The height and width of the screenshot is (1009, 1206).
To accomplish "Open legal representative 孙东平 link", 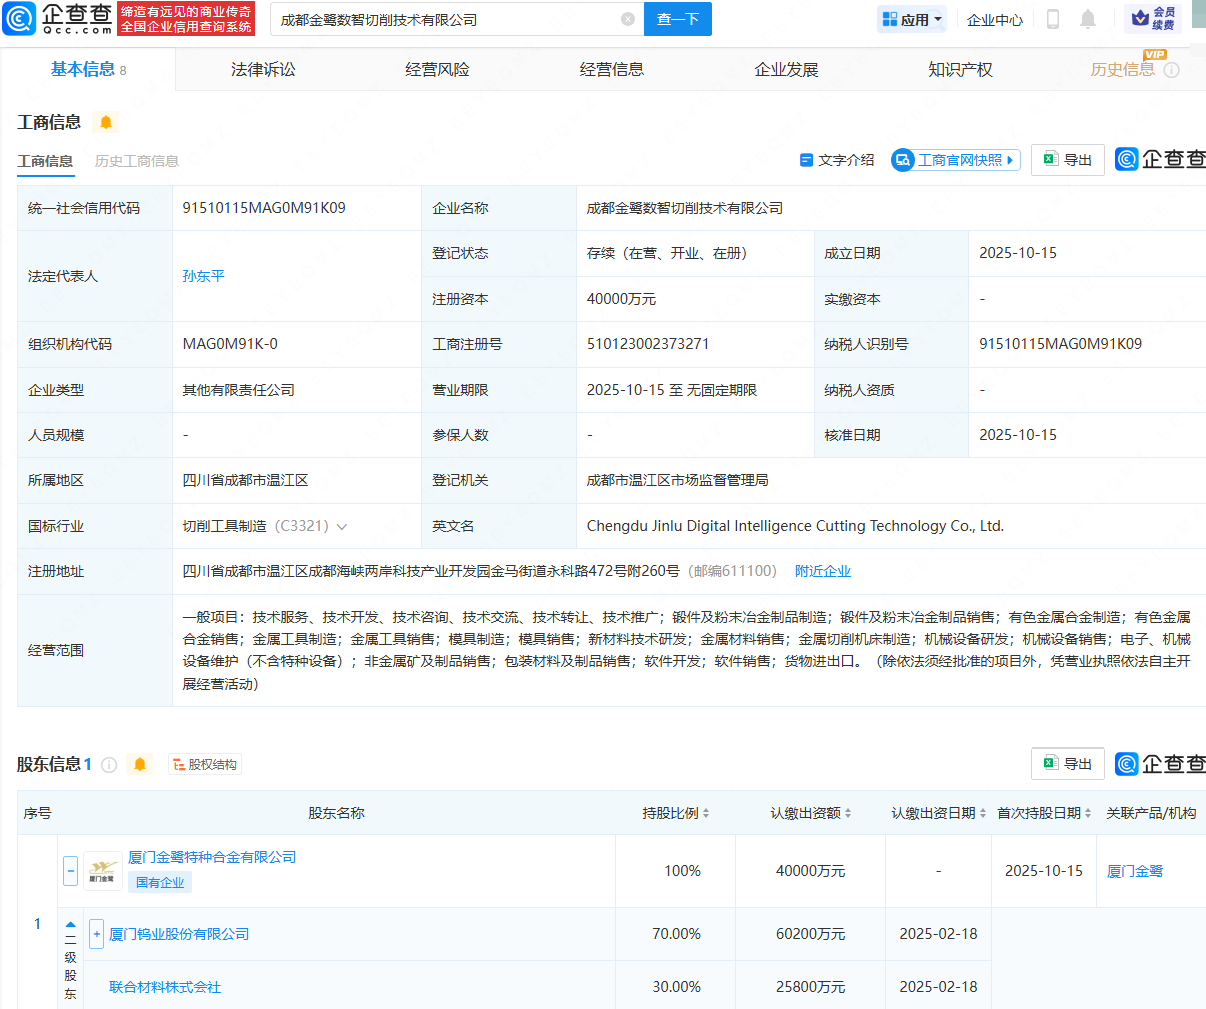I will (x=203, y=276).
